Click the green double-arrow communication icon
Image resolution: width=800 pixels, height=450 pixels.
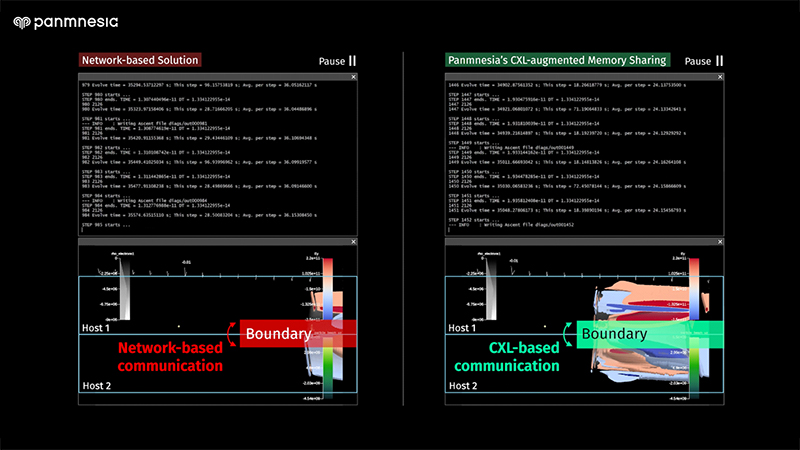[568, 334]
